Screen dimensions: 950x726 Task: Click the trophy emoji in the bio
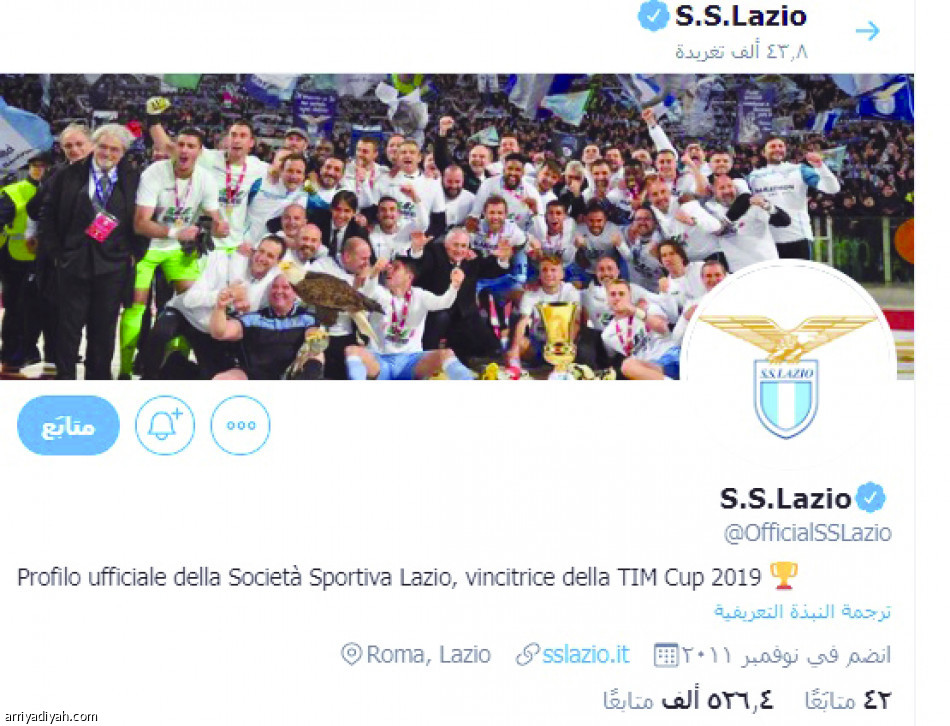click(x=783, y=576)
